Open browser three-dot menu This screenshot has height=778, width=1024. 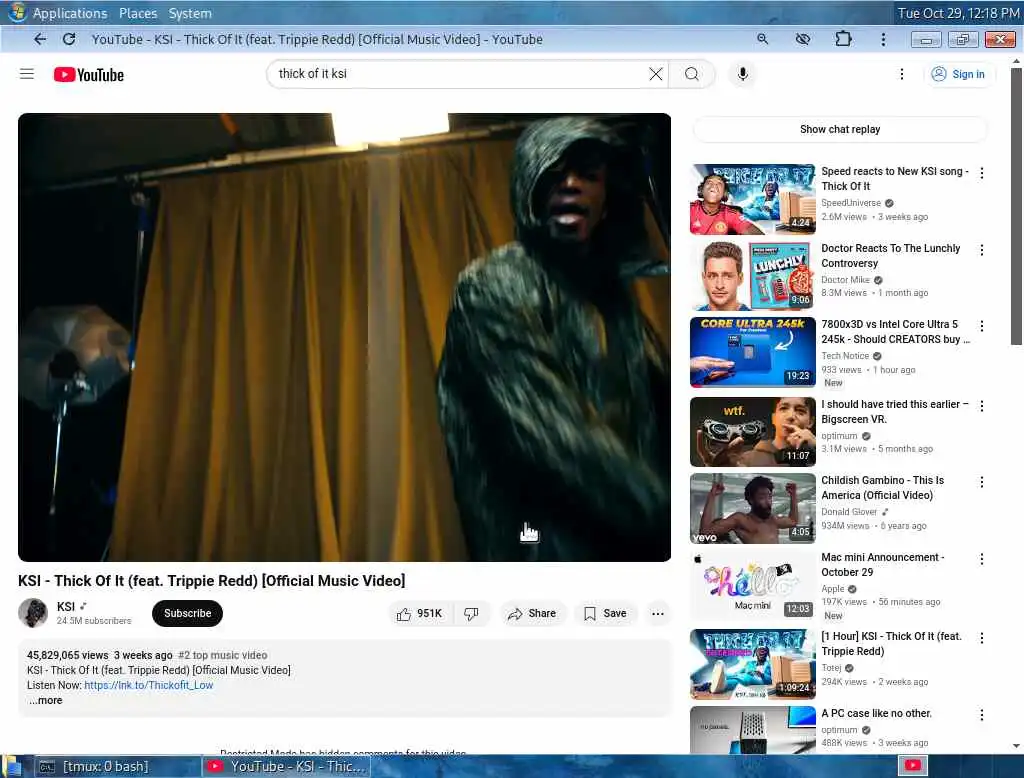pyautogui.click(x=883, y=39)
